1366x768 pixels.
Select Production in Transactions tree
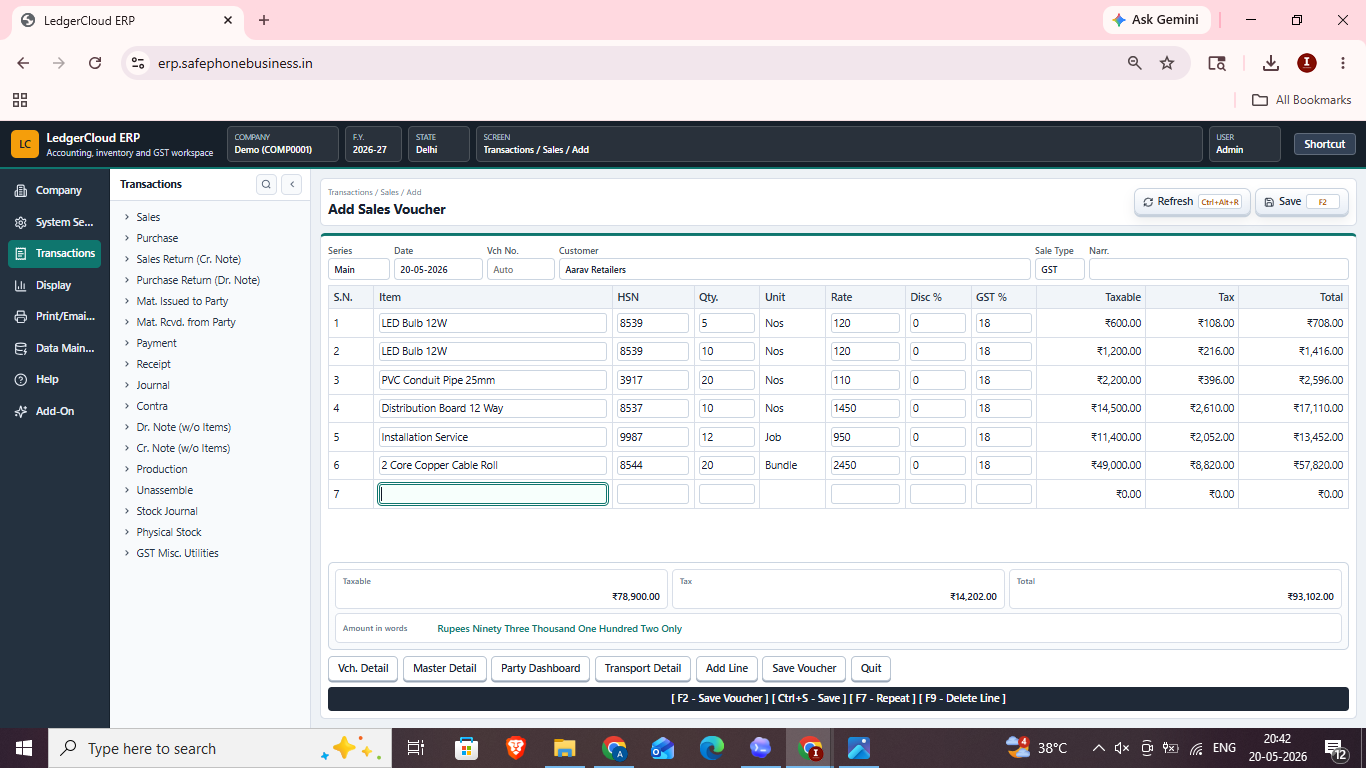tap(162, 469)
